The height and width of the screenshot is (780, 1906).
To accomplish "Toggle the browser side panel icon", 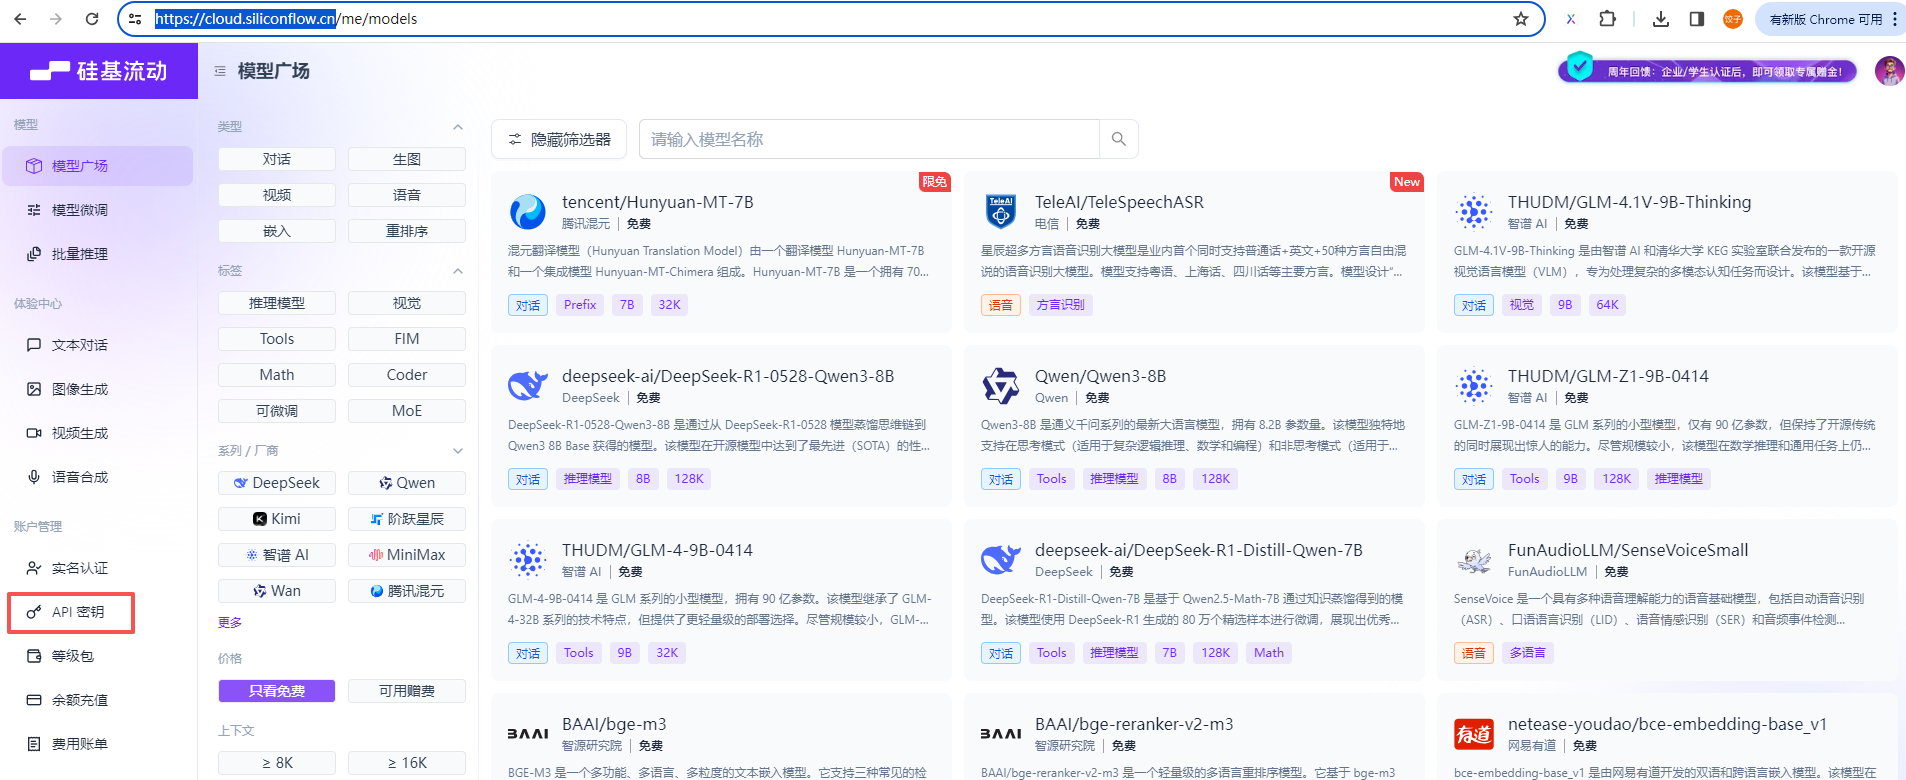I will pyautogui.click(x=1697, y=19).
